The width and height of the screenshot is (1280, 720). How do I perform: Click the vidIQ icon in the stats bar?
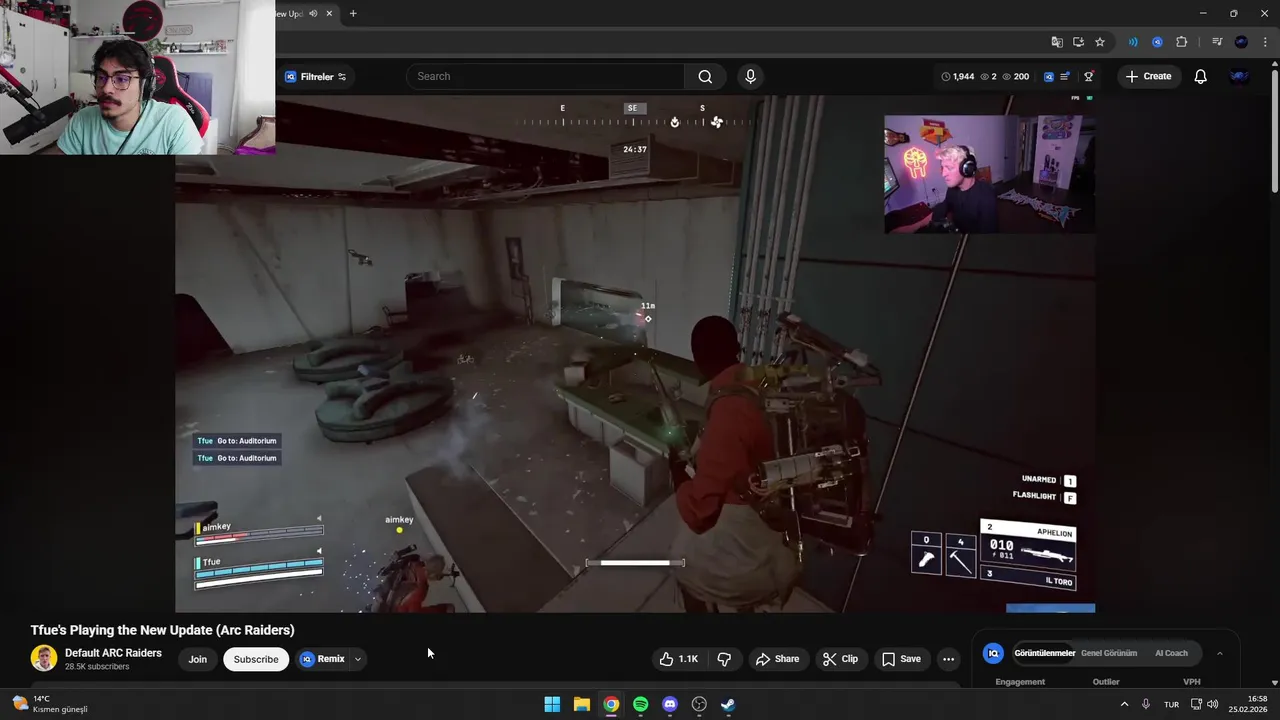pos(1048,77)
